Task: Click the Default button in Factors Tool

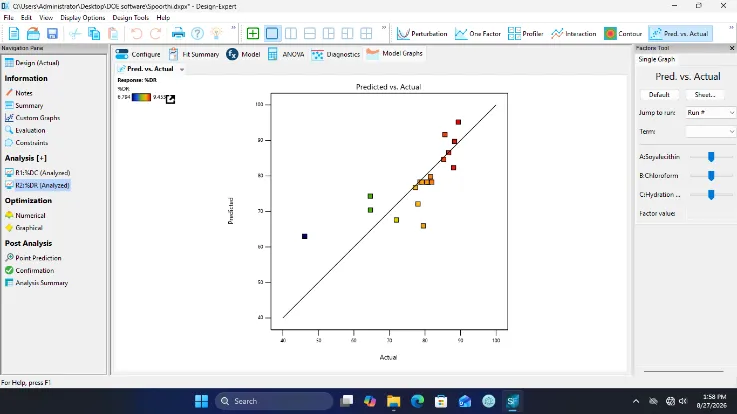Action: tap(659, 94)
